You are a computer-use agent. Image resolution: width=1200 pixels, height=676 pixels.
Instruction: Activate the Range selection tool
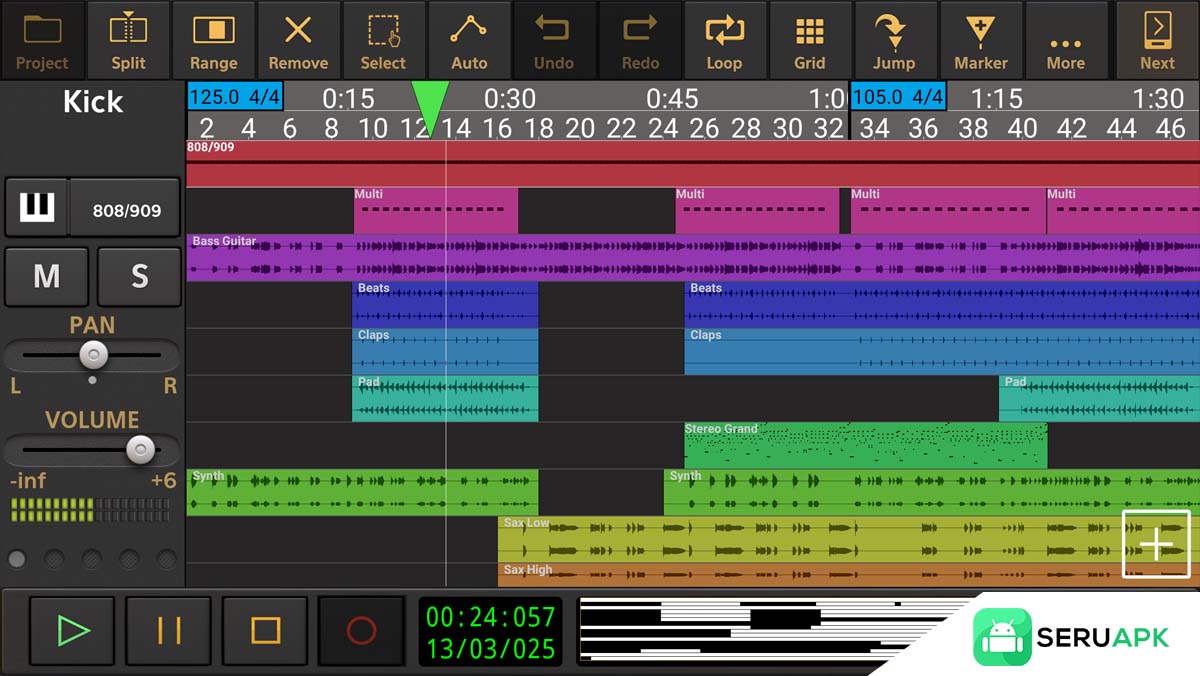(213, 41)
